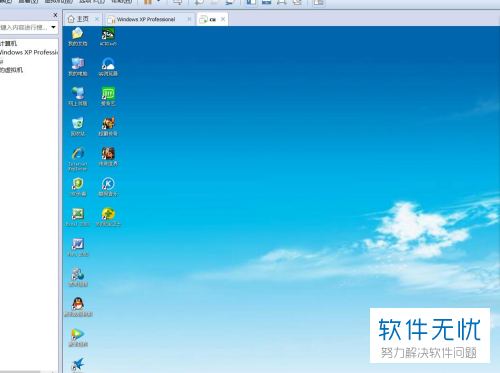The image size is (500, 373).
Task: Click the unity mode toolbar icon
Action: click(x=297, y=2)
